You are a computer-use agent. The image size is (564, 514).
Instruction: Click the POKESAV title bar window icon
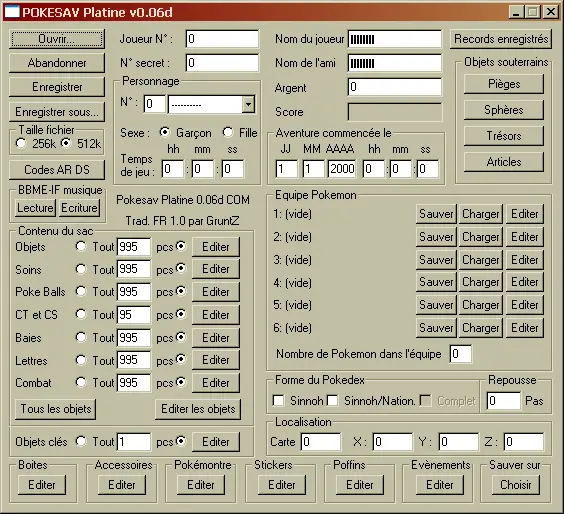(12, 12)
